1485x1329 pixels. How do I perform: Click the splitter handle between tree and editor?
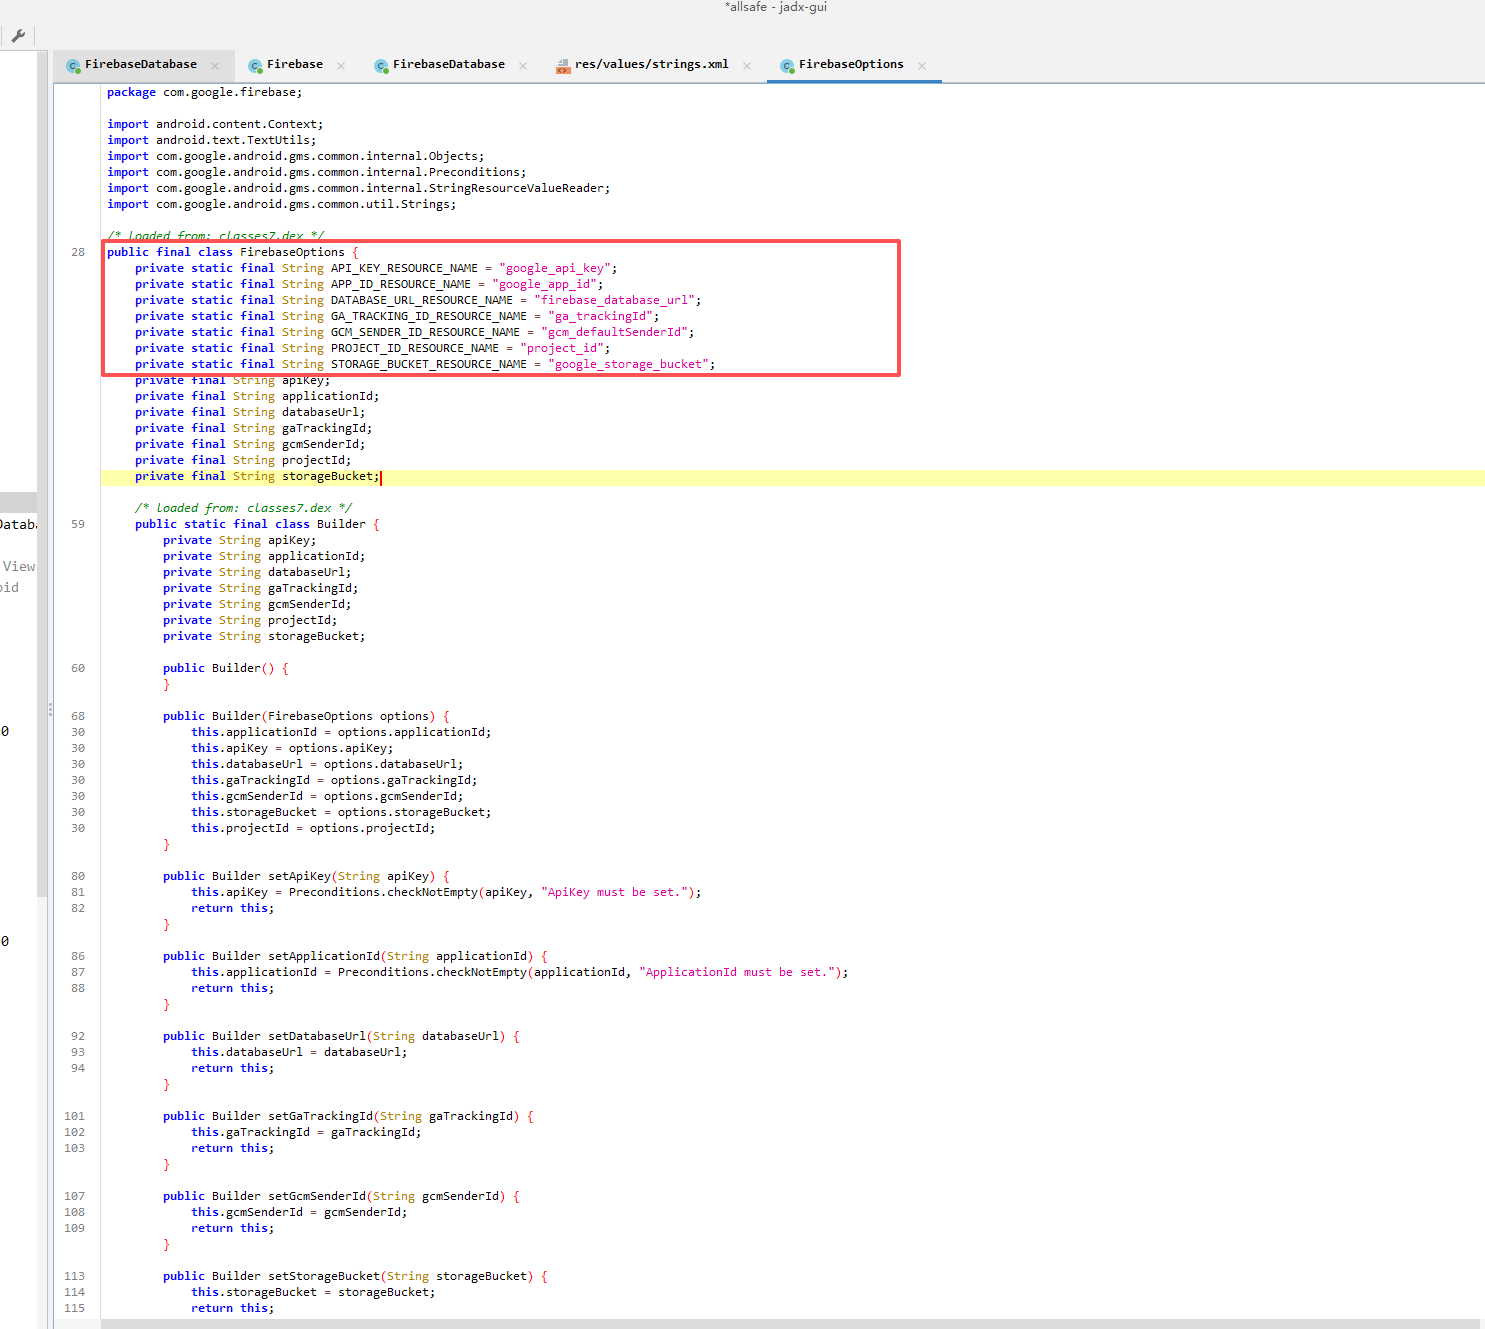50,709
